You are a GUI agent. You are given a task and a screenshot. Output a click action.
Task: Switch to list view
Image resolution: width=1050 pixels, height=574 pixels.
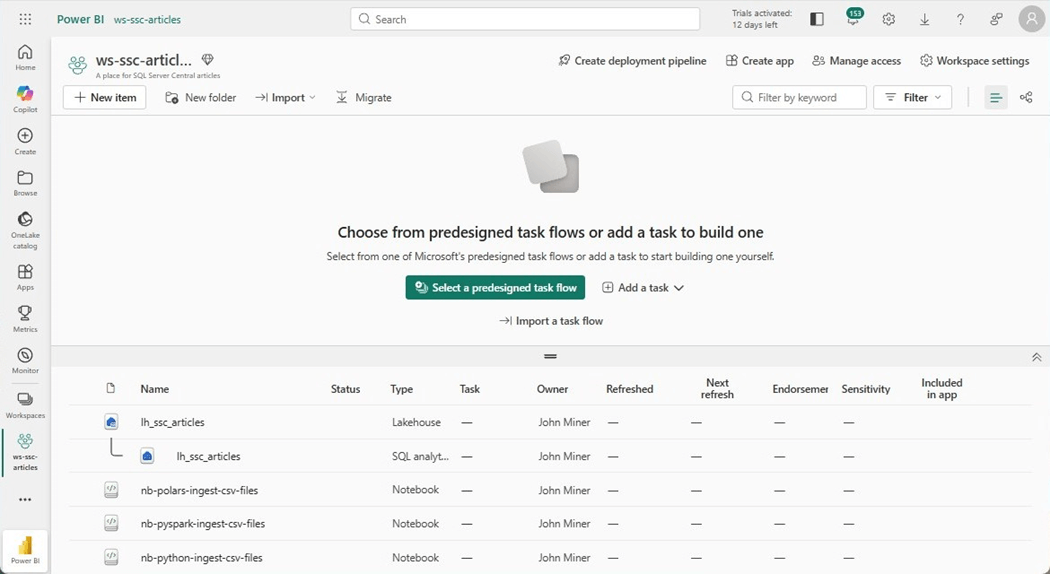pos(995,97)
